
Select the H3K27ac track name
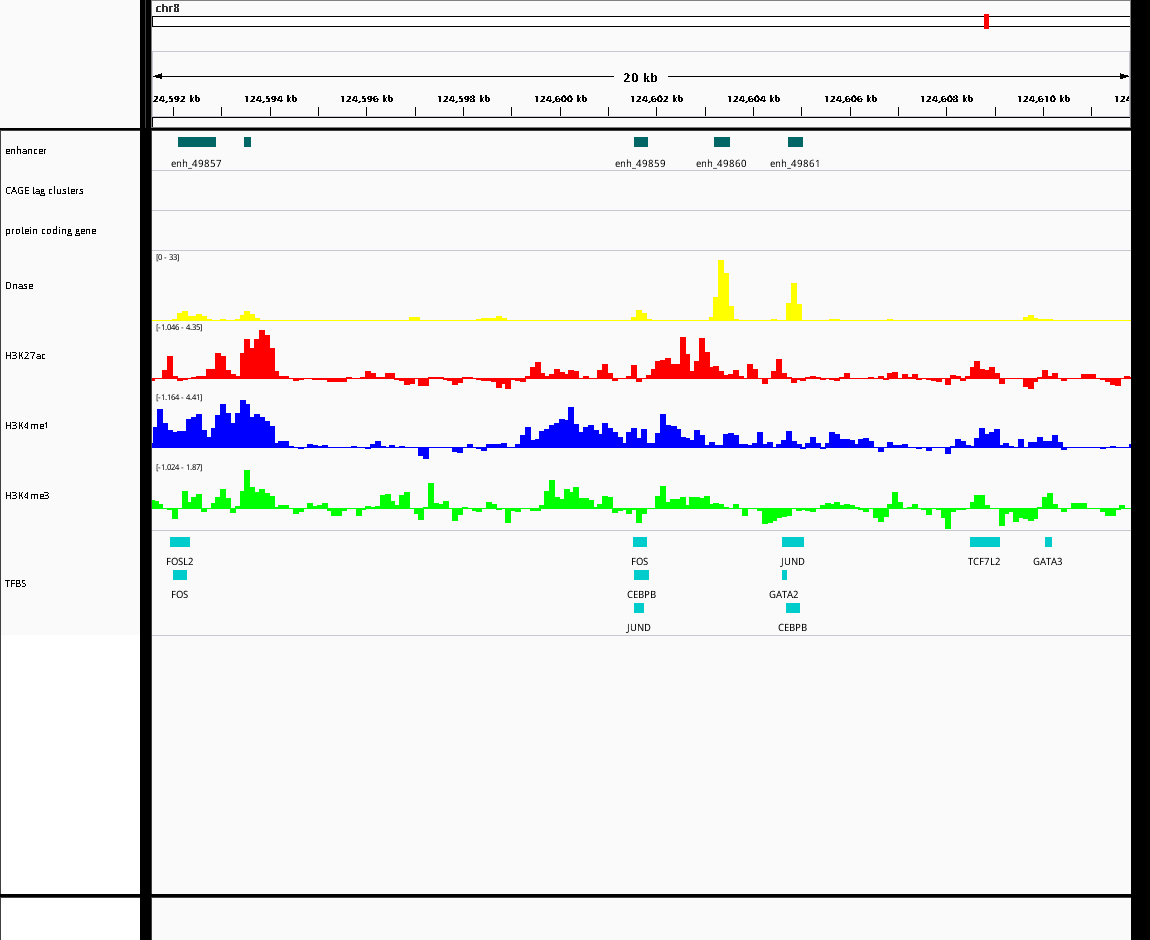point(25,356)
